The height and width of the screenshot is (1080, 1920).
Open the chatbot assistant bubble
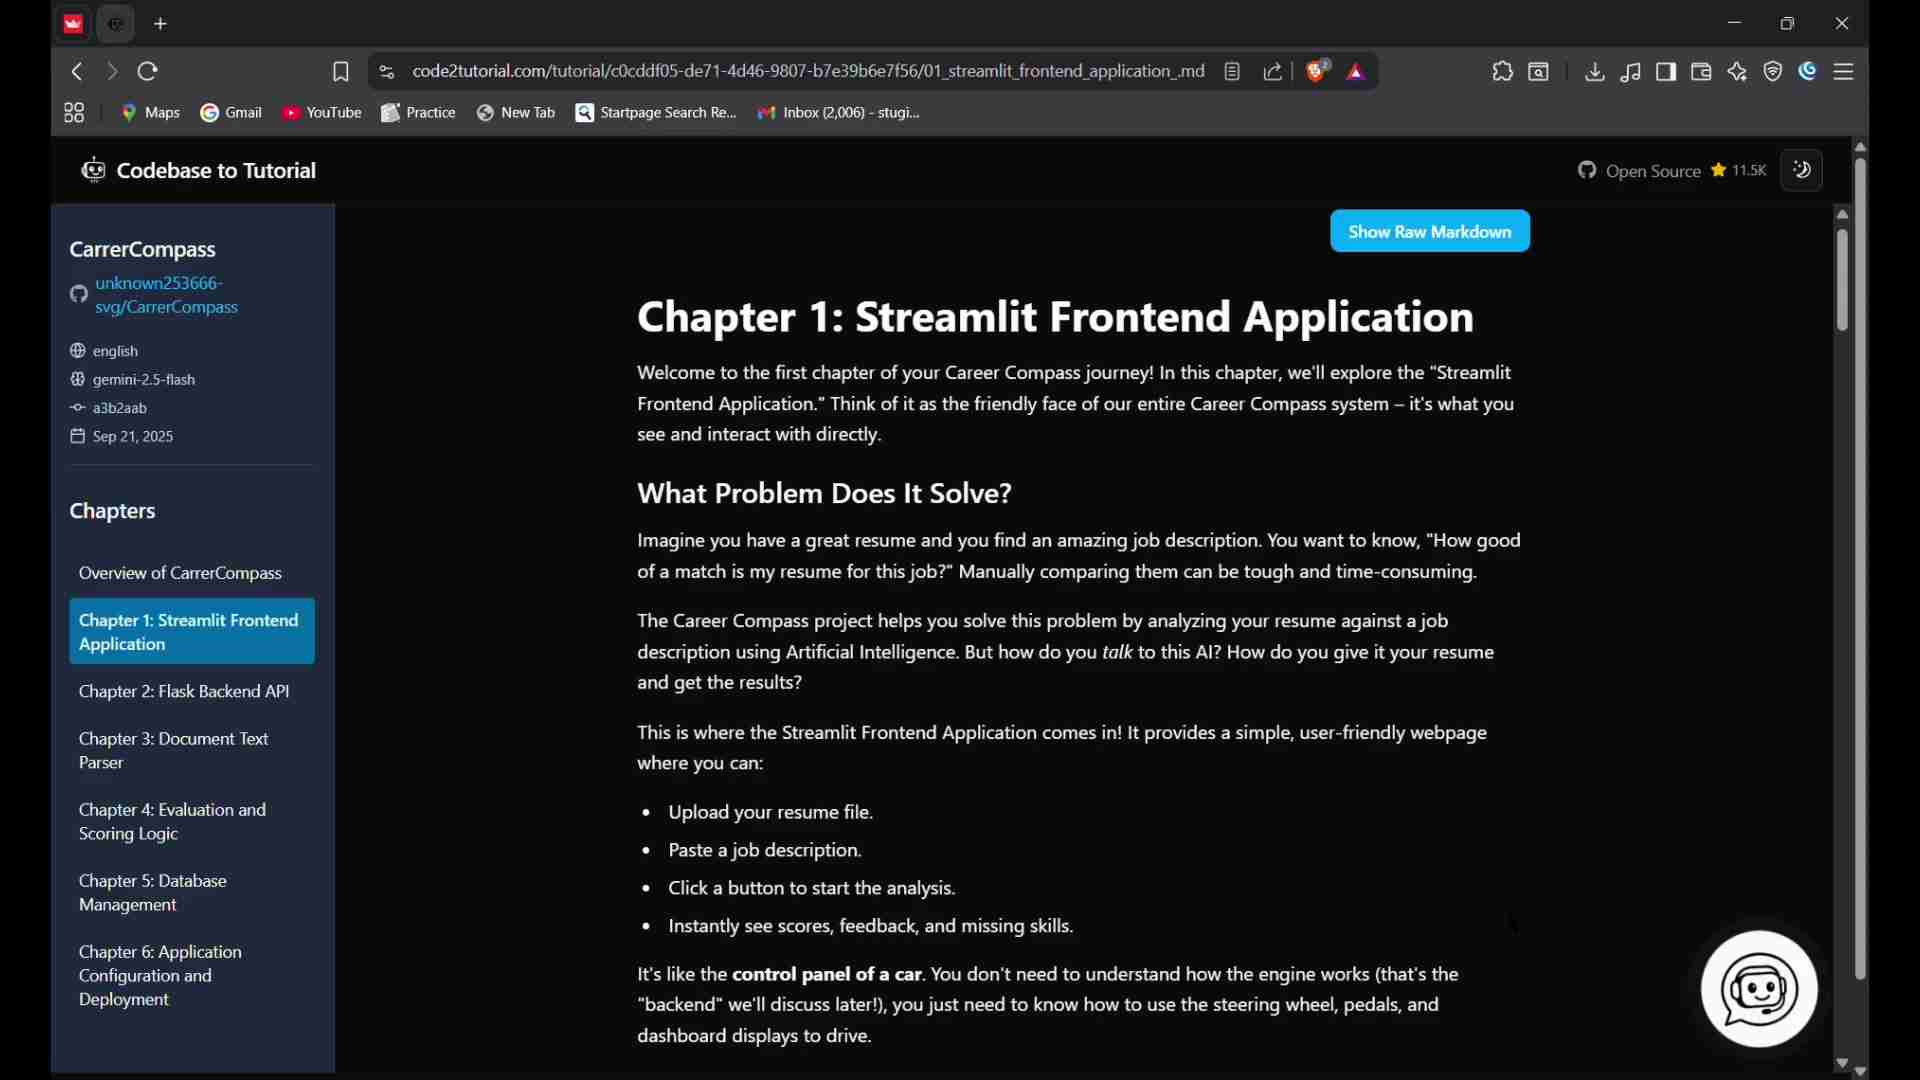(1761, 991)
